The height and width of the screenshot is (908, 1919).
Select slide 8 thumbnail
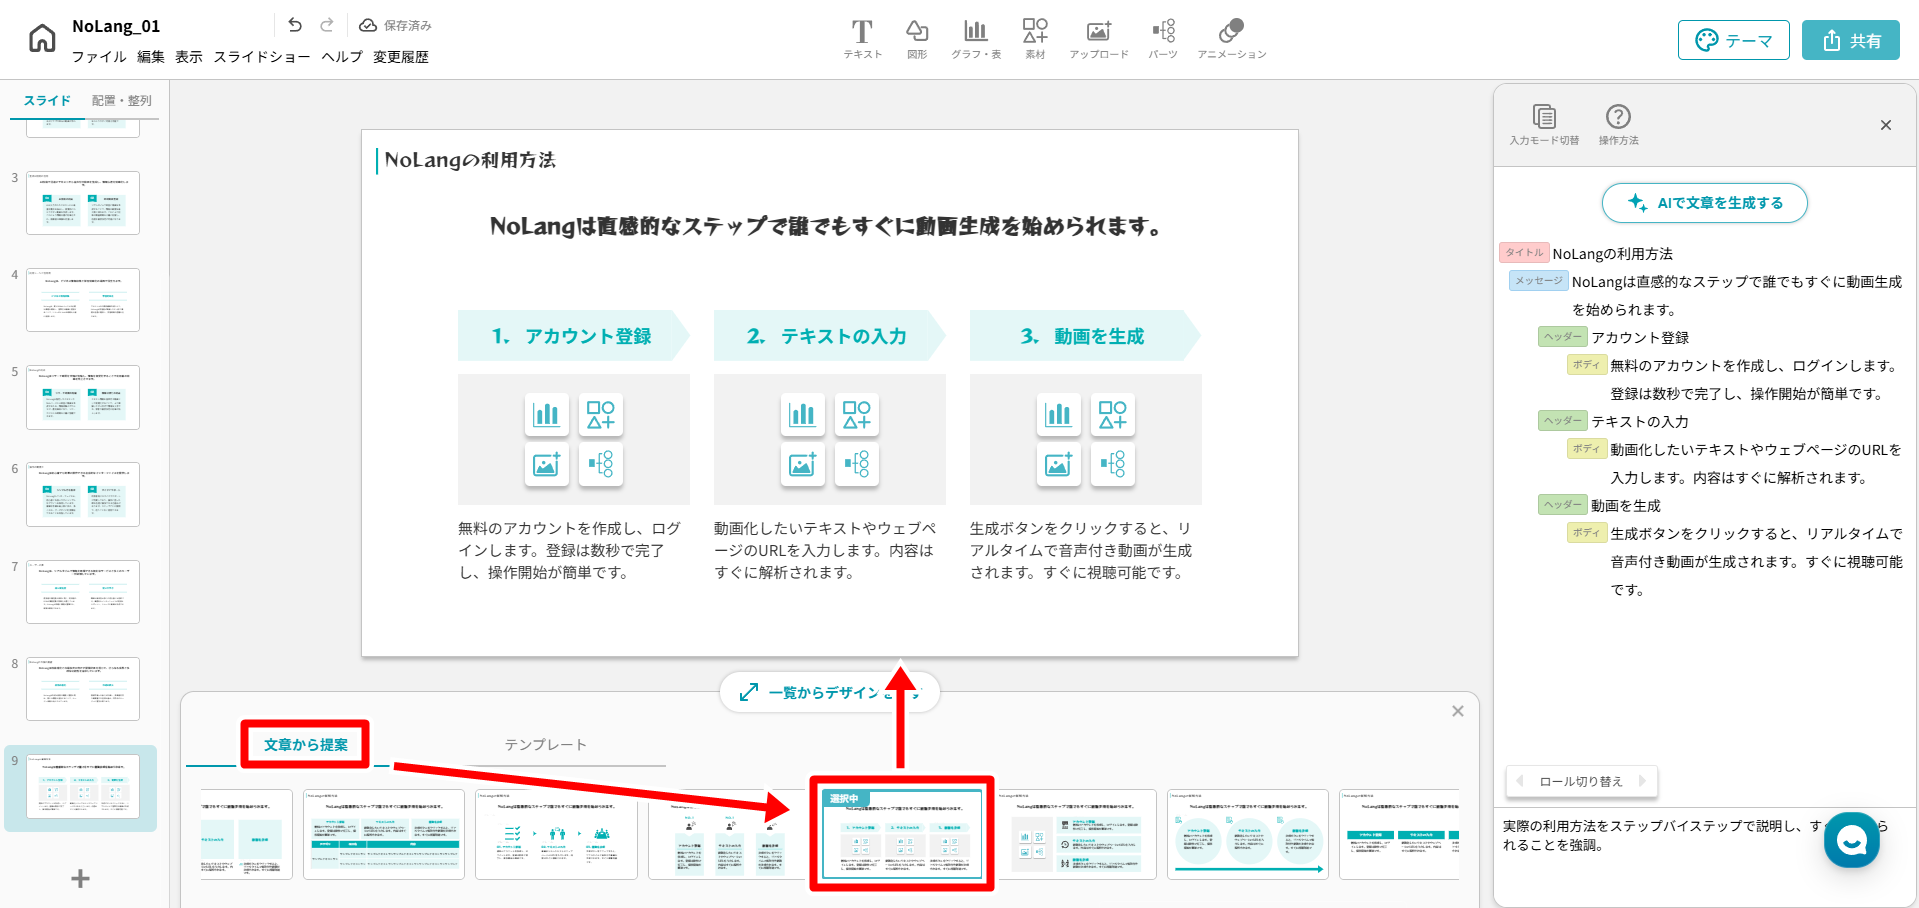(x=83, y=689)
